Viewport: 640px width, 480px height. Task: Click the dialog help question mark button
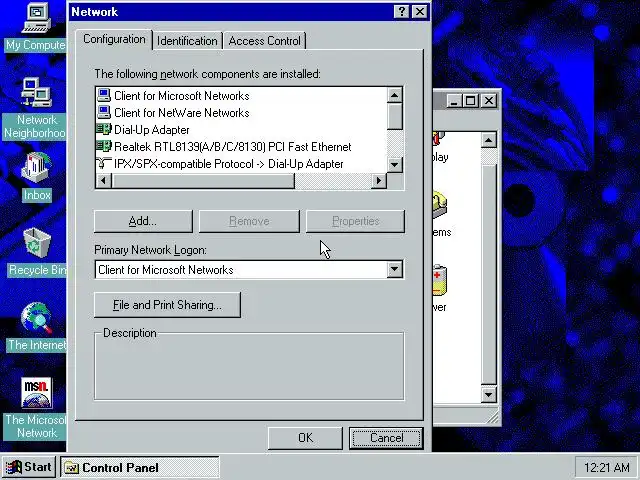click(x=402, y=11)
